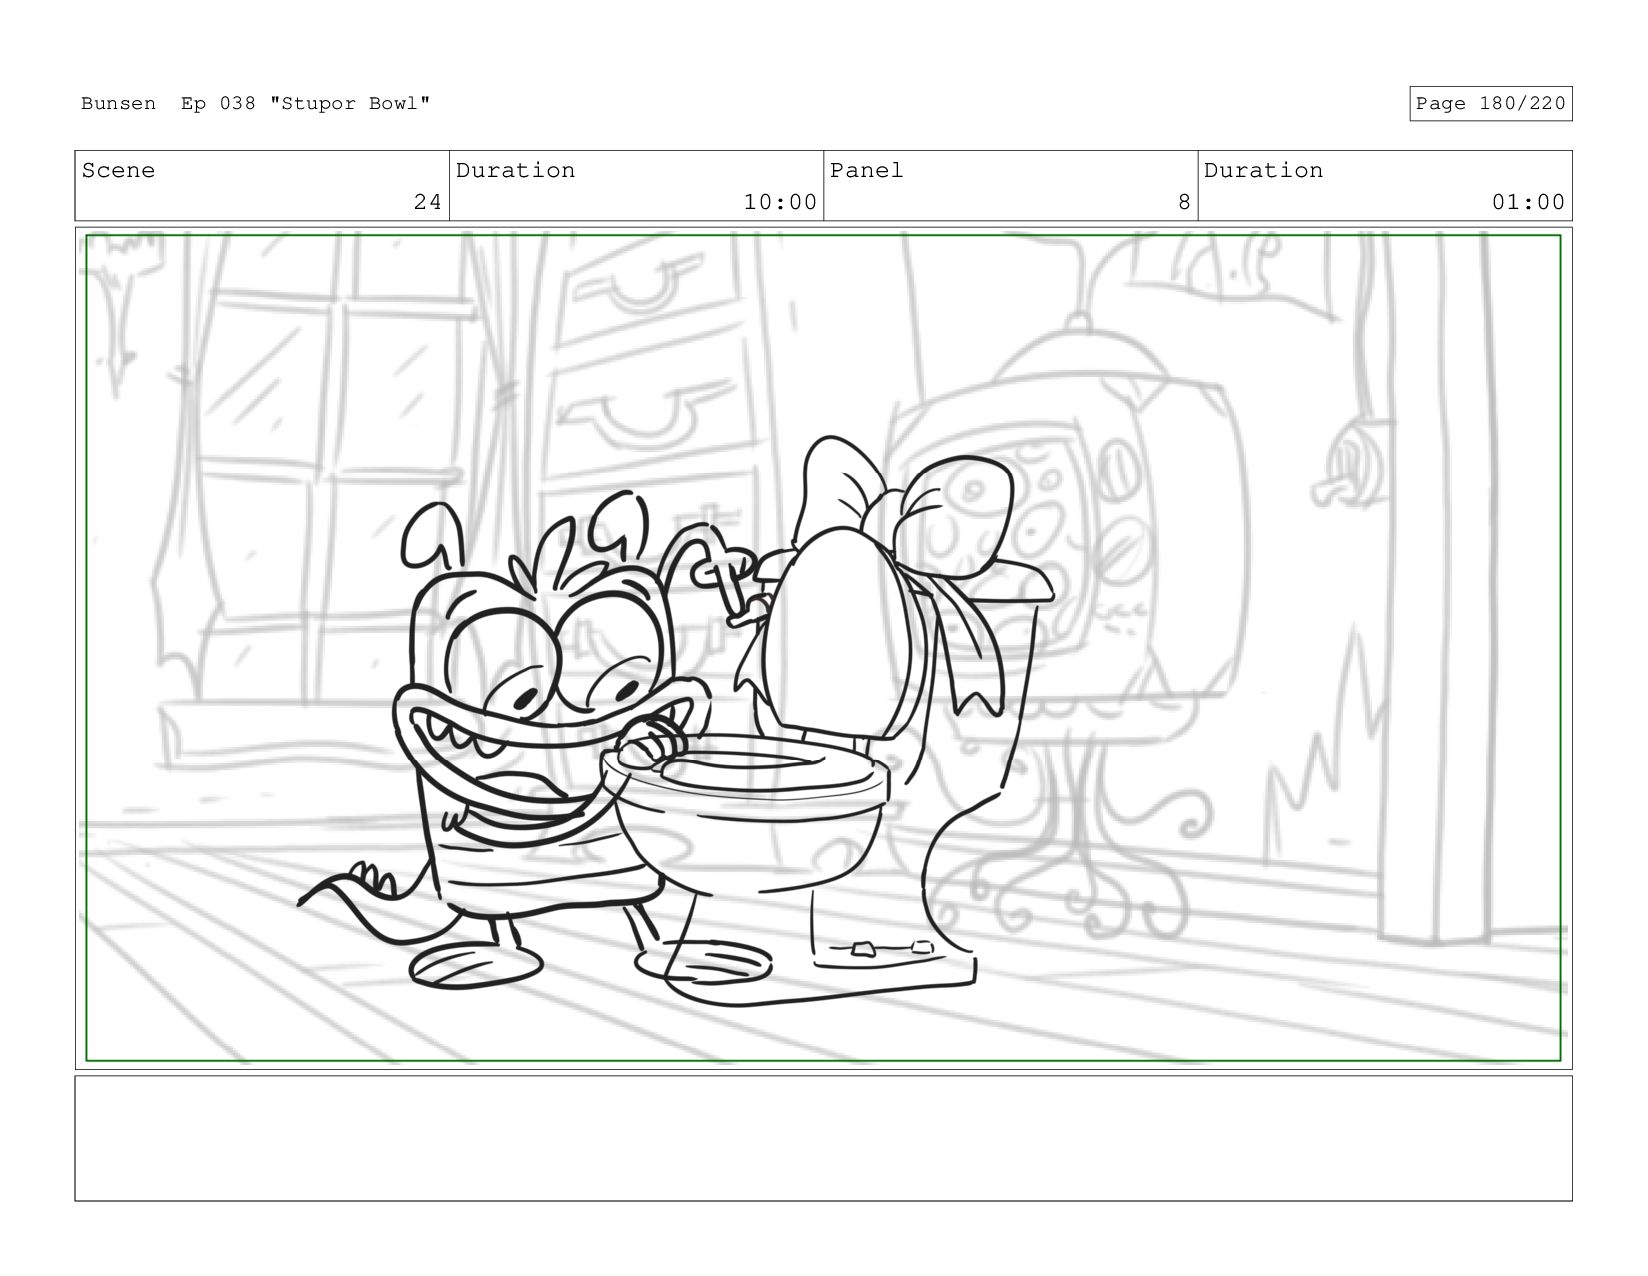Click the 'Panel' header label
Screen dimensions: 1648x1276
coord(866,171)
